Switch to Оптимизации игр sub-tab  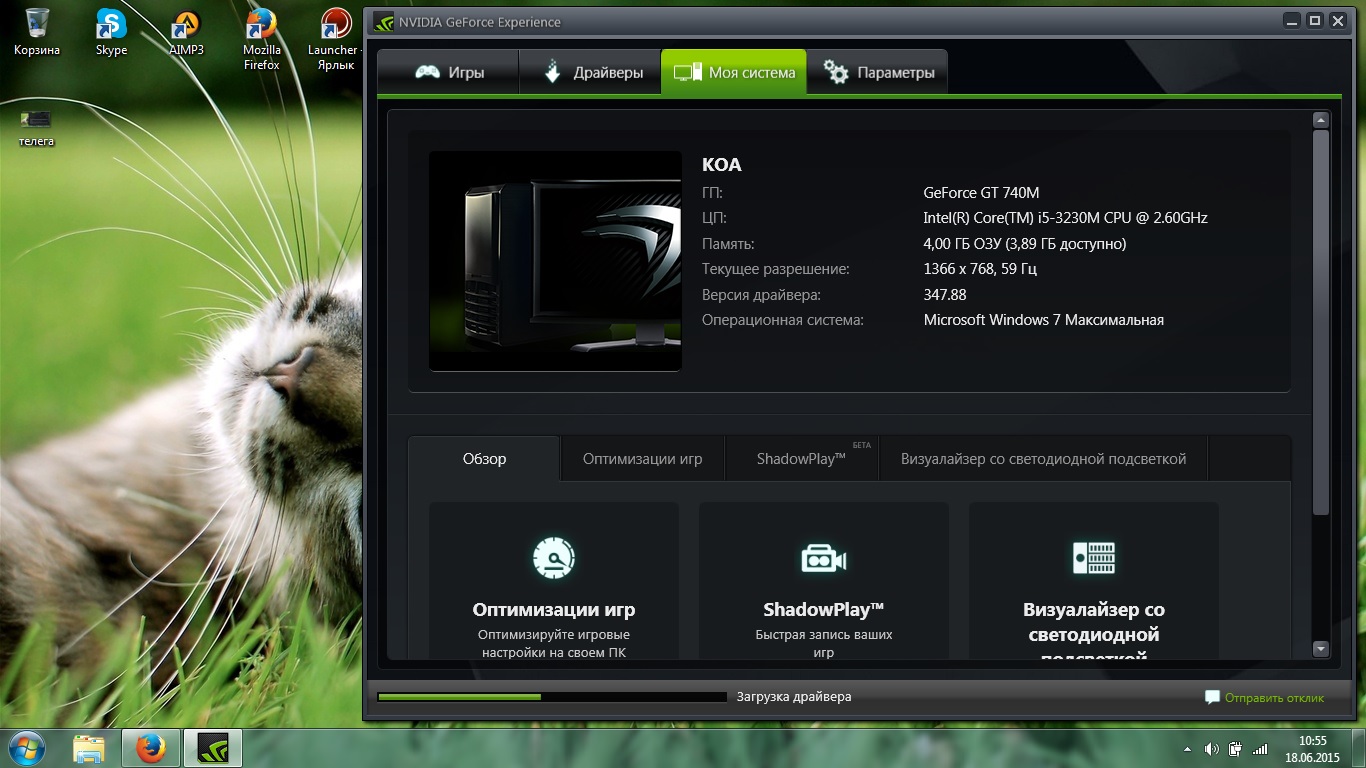[x=643, y=459]
